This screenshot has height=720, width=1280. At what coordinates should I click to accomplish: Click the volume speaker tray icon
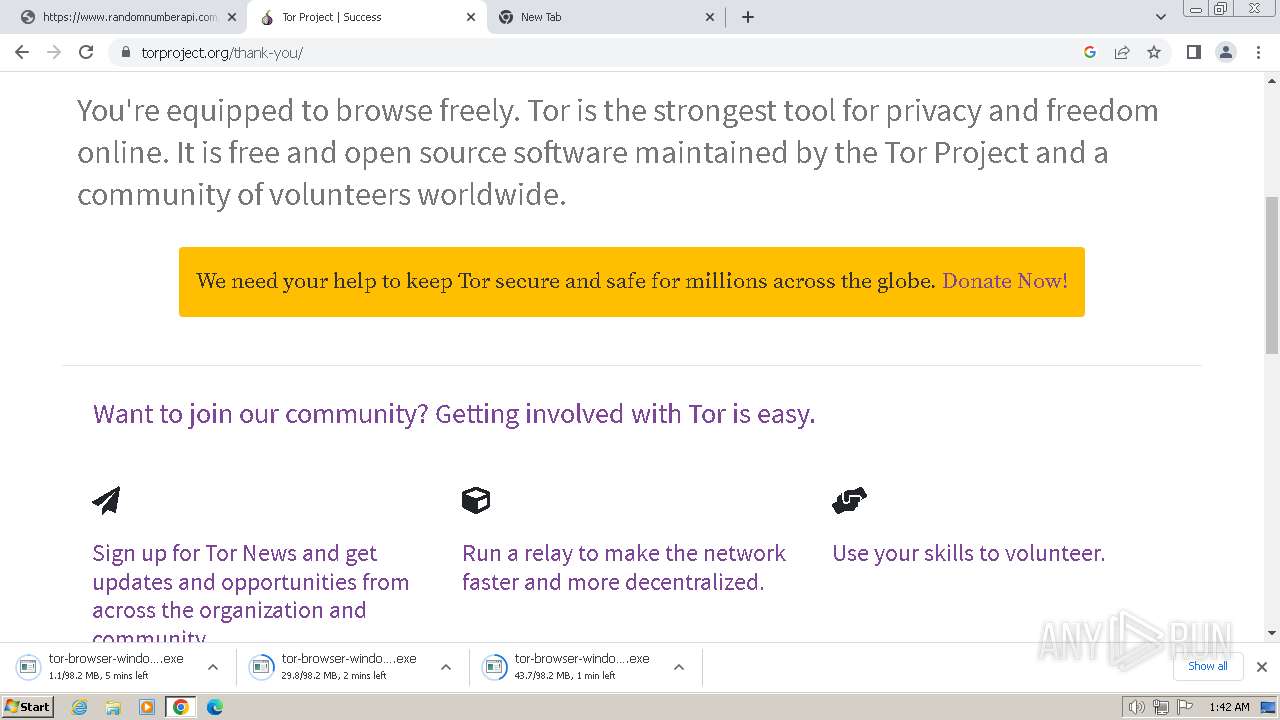coord(1137,707)
